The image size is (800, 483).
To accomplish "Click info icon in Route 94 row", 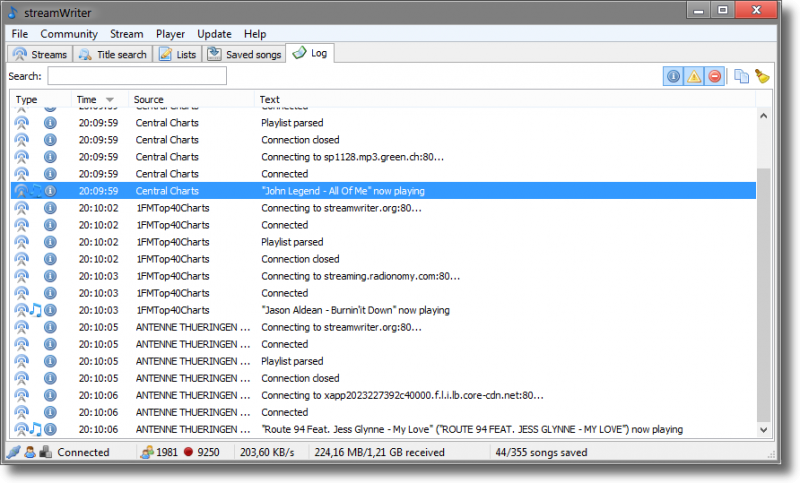I will click(50, 429).
